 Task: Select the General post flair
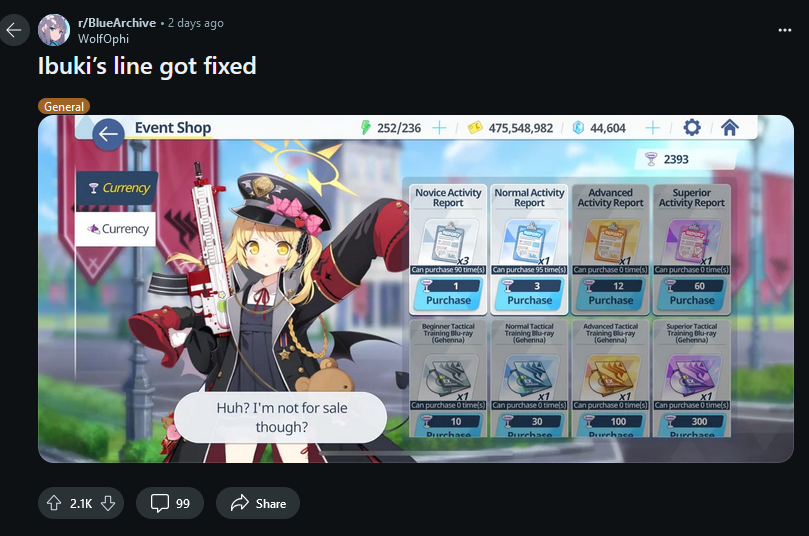[x=64, y=106]
